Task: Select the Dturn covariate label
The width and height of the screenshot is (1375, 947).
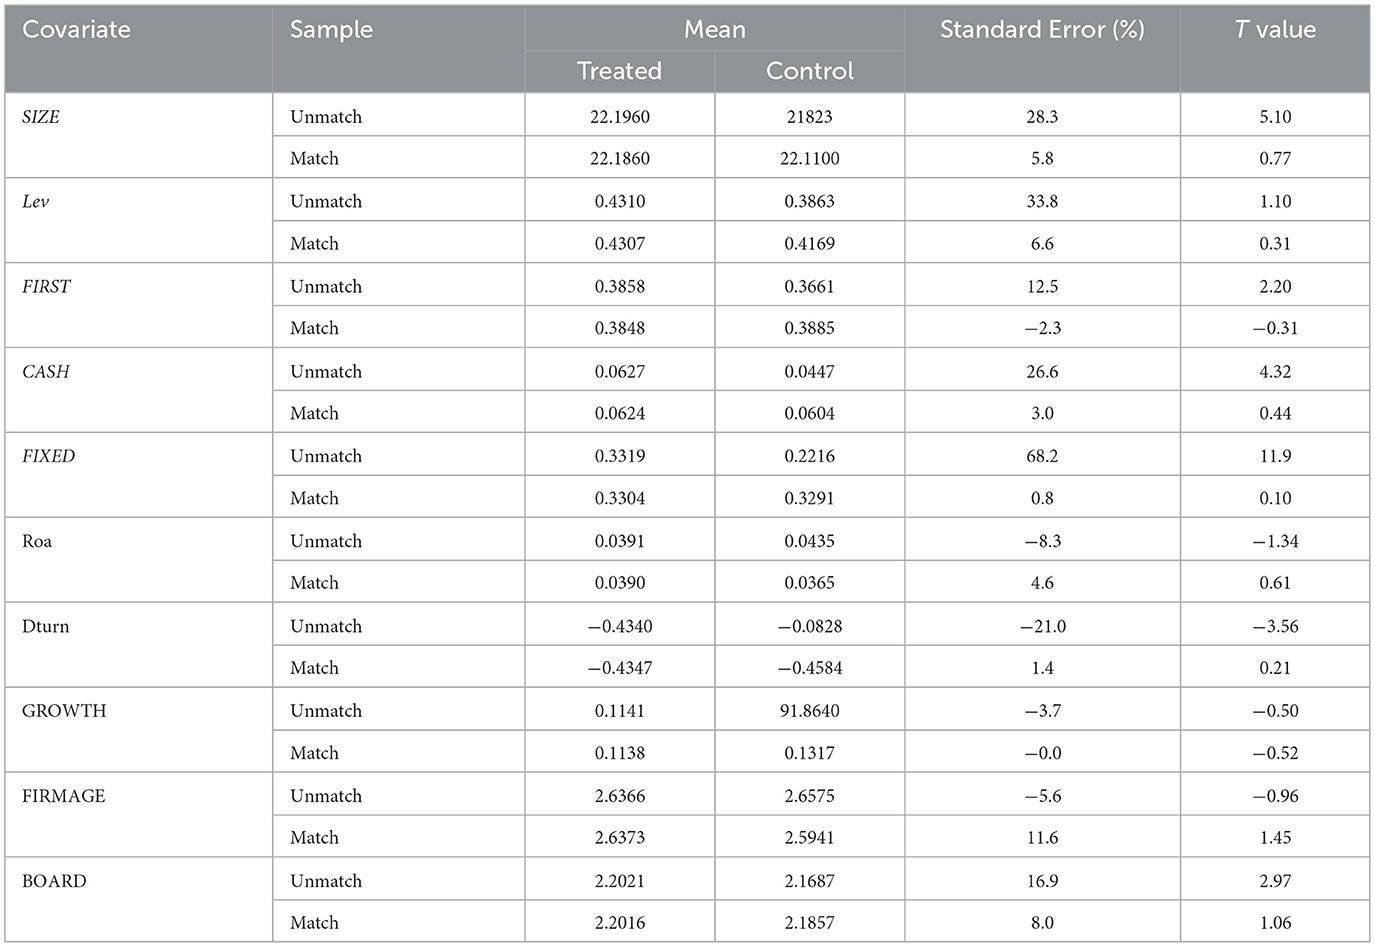Action: (45, 626)
